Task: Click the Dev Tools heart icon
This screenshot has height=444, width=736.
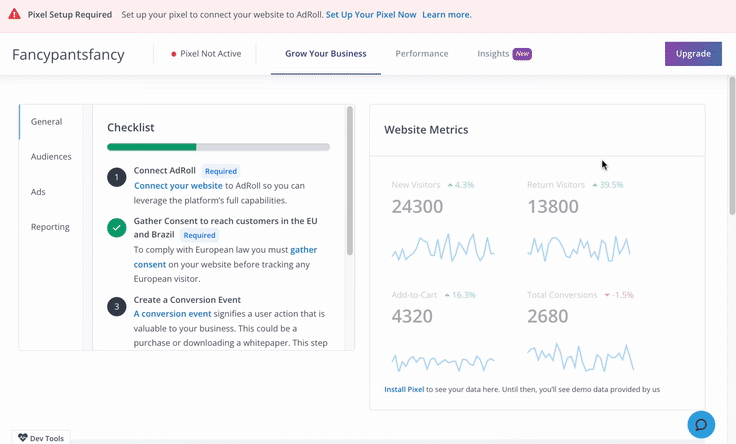Action: click(23, 438)
